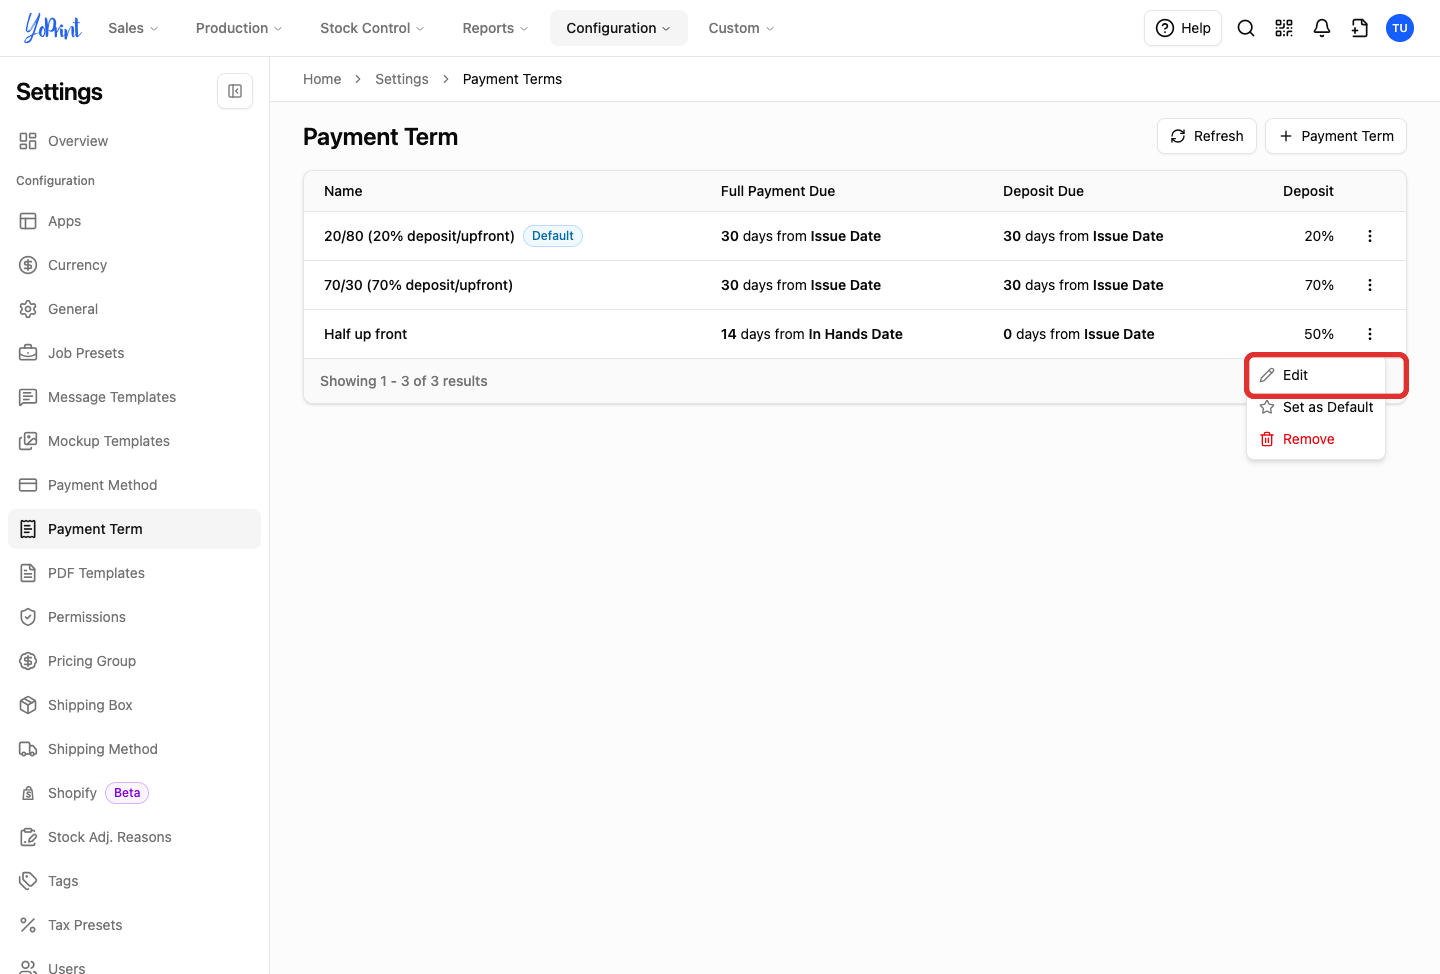Open Payment Method settings

[x=134, y=485]
